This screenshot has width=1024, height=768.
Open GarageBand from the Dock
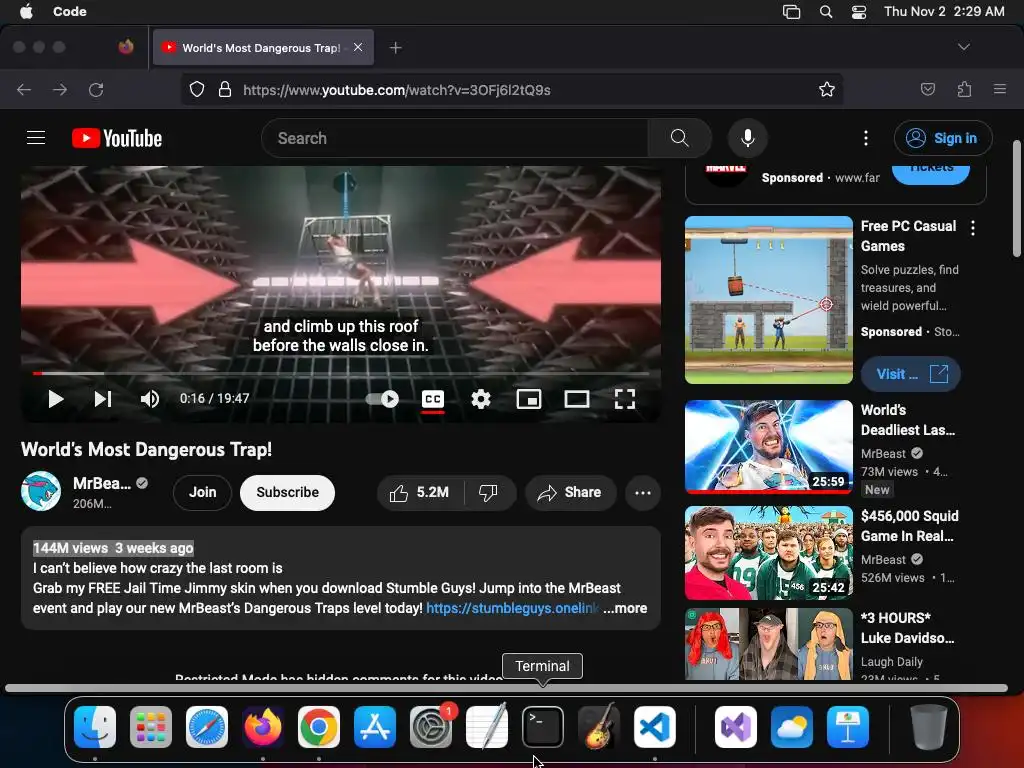(x=599, y=727)
